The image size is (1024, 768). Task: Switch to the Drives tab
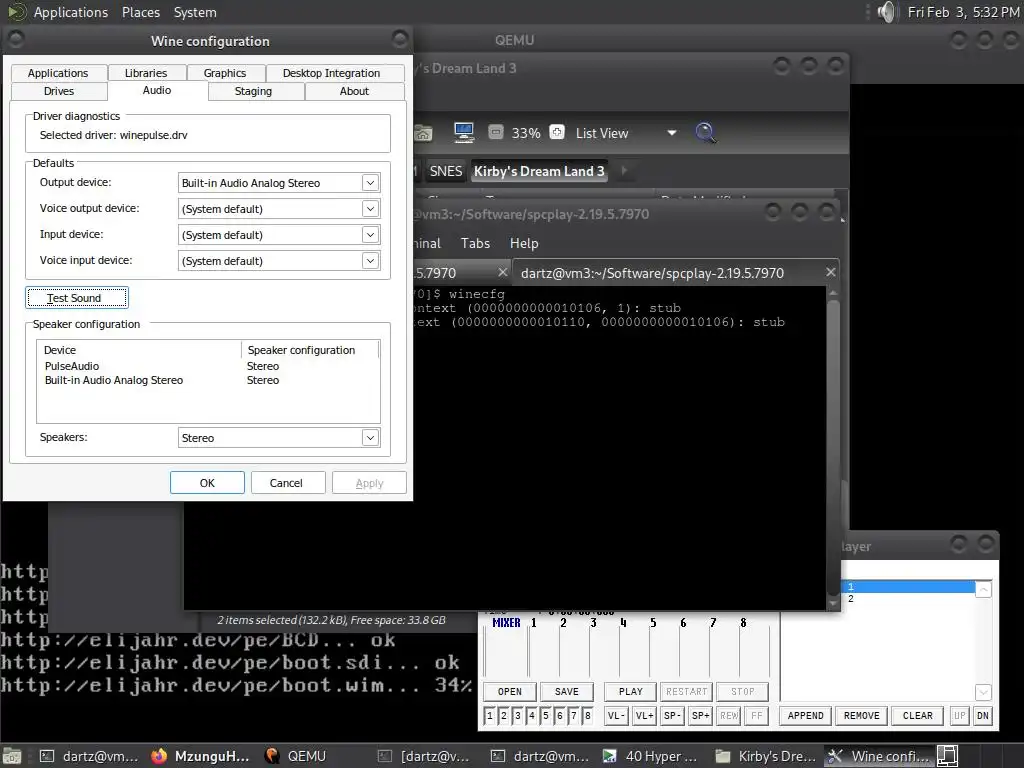[59, 91]
